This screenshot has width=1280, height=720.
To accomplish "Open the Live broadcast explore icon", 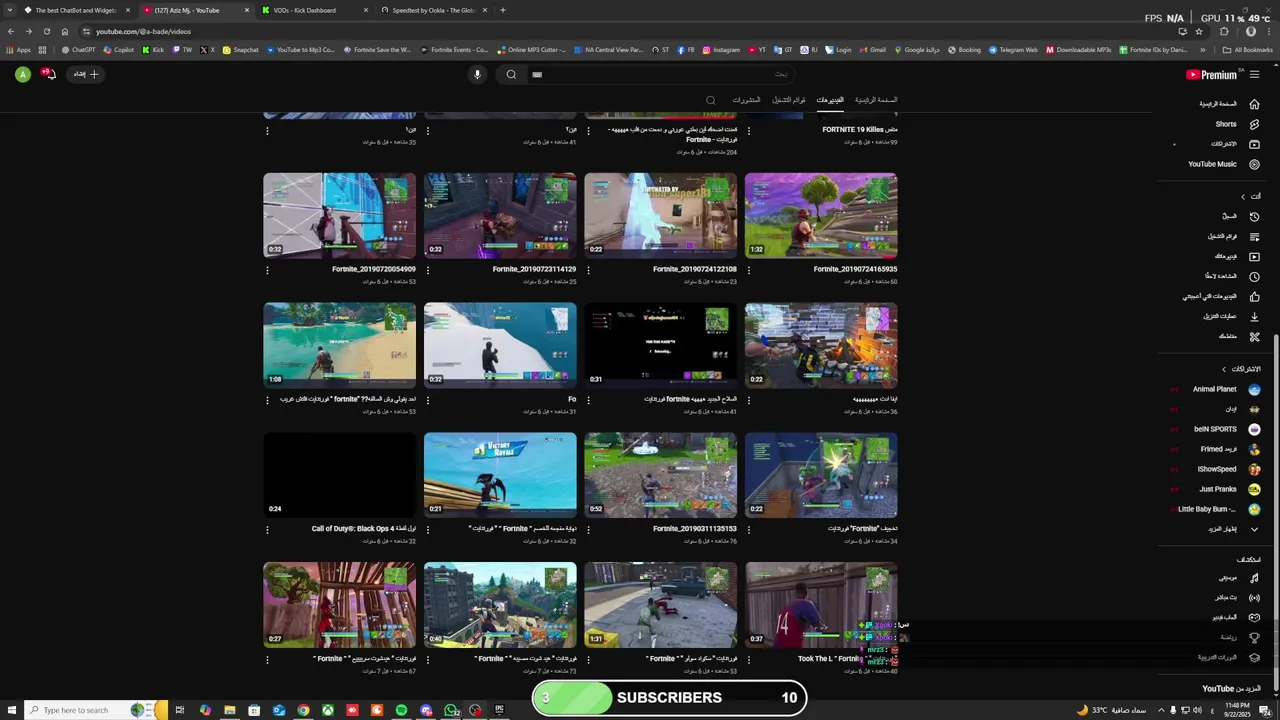I will click(1254, 597).
